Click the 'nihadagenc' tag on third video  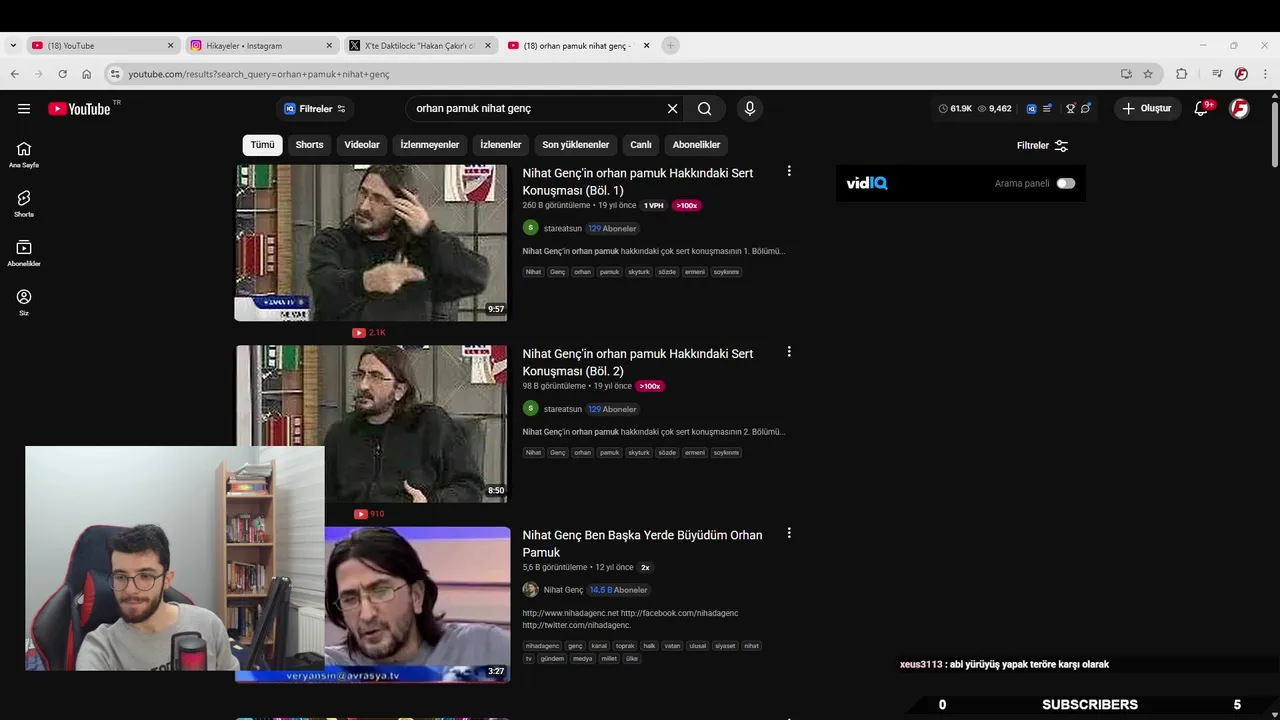click(542, 646)
